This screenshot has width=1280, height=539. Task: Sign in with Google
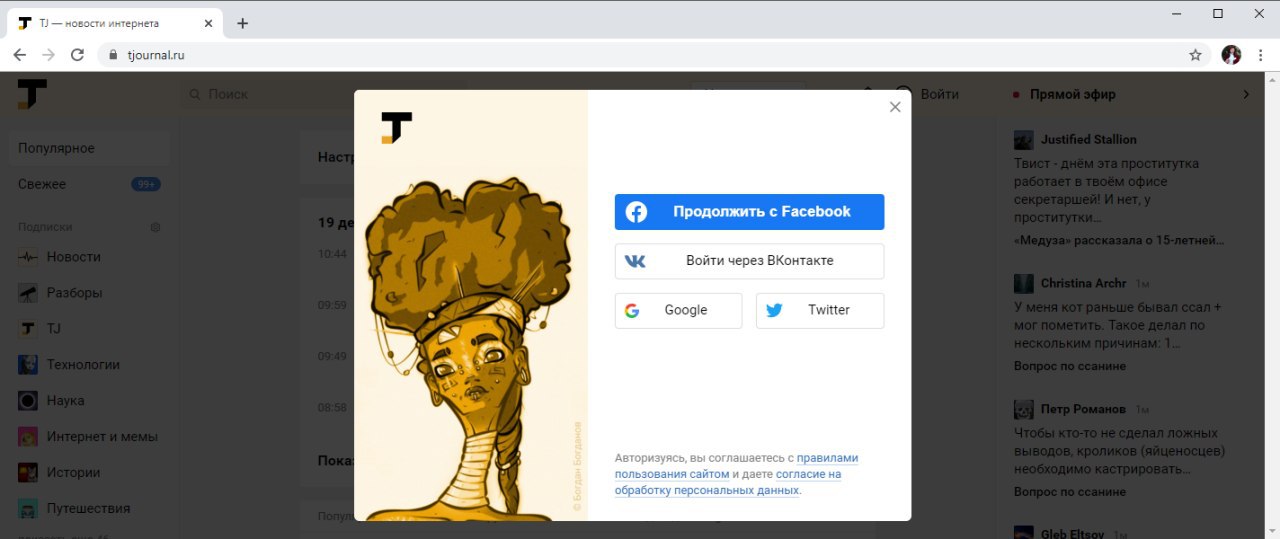(679, 310)
